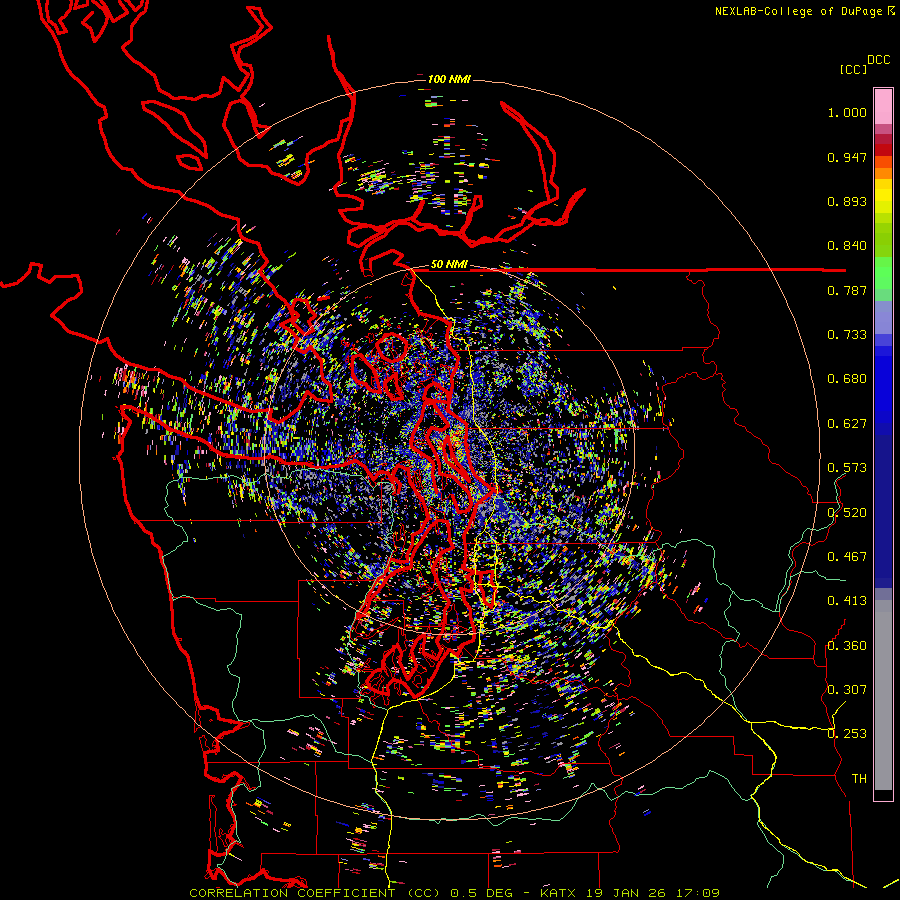Click the 0.840 scale label
The width and height of the screenshot is (900, 900).
(847, 246)
